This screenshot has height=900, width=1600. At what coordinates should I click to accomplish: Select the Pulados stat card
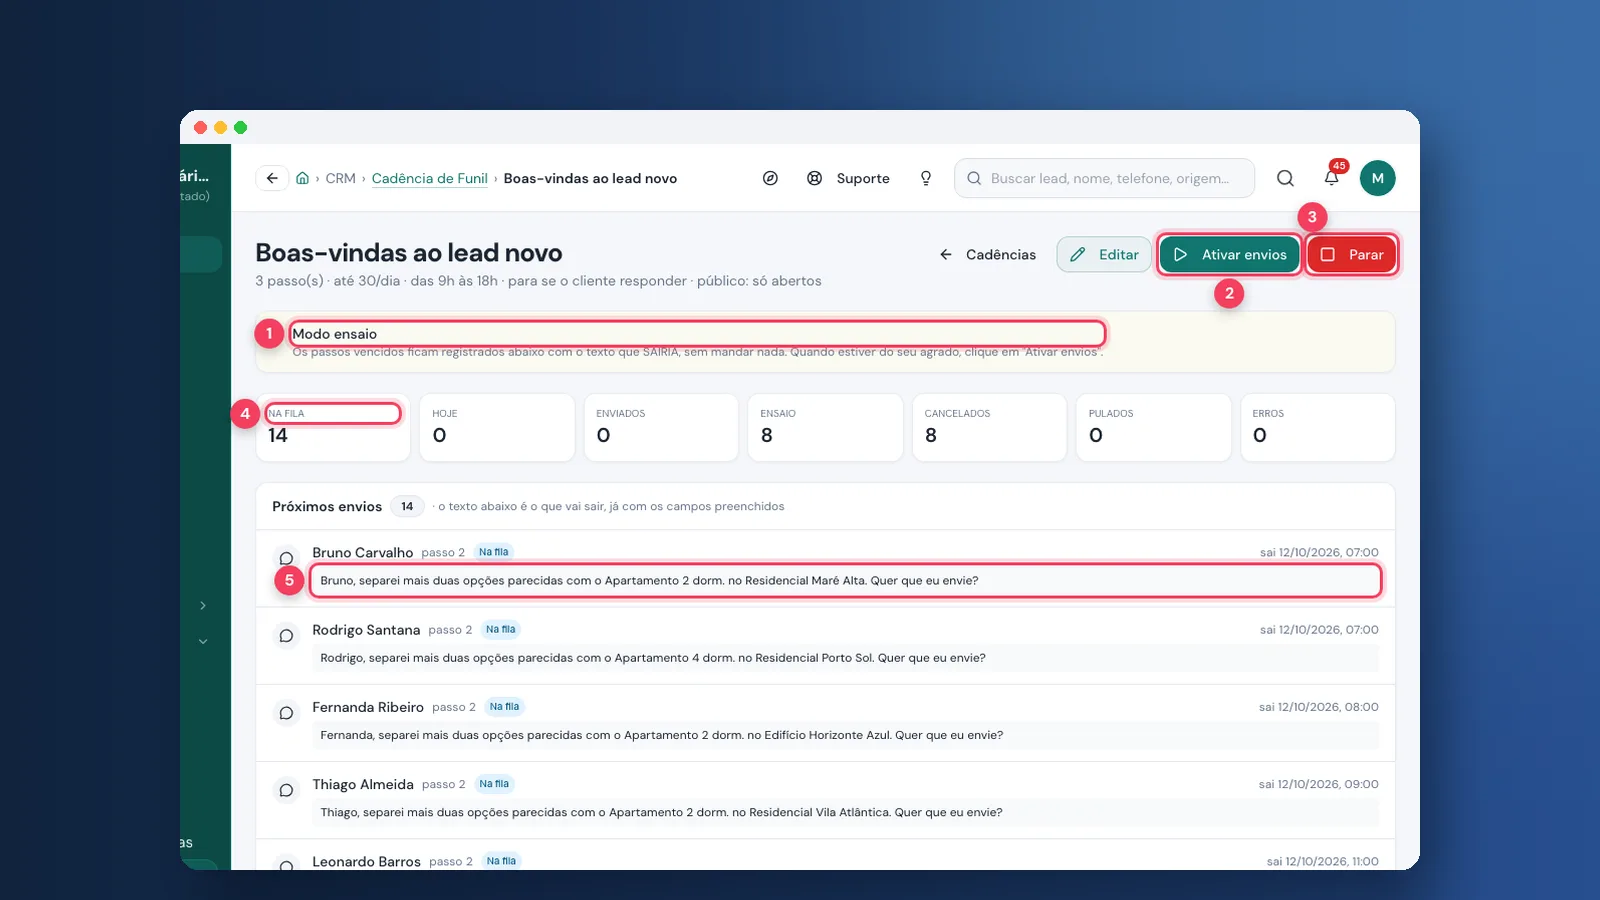1153,427
